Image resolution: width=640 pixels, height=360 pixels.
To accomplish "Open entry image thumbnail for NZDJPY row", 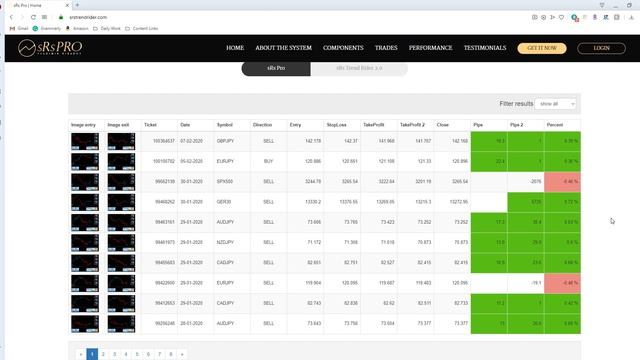I will point(85,242).
